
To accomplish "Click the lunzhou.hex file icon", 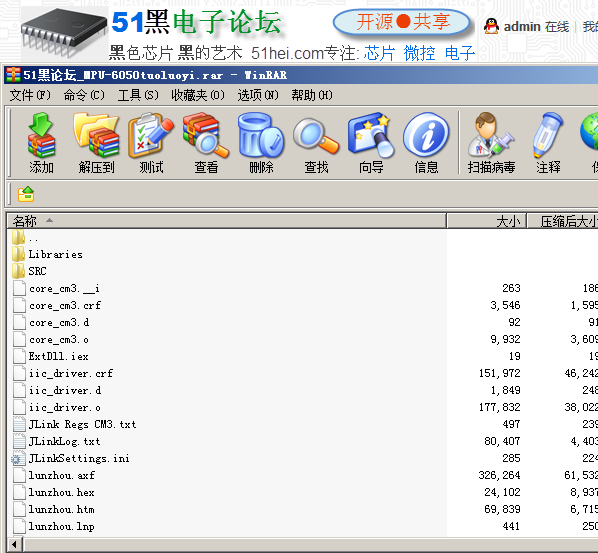I will coord(19,492).
